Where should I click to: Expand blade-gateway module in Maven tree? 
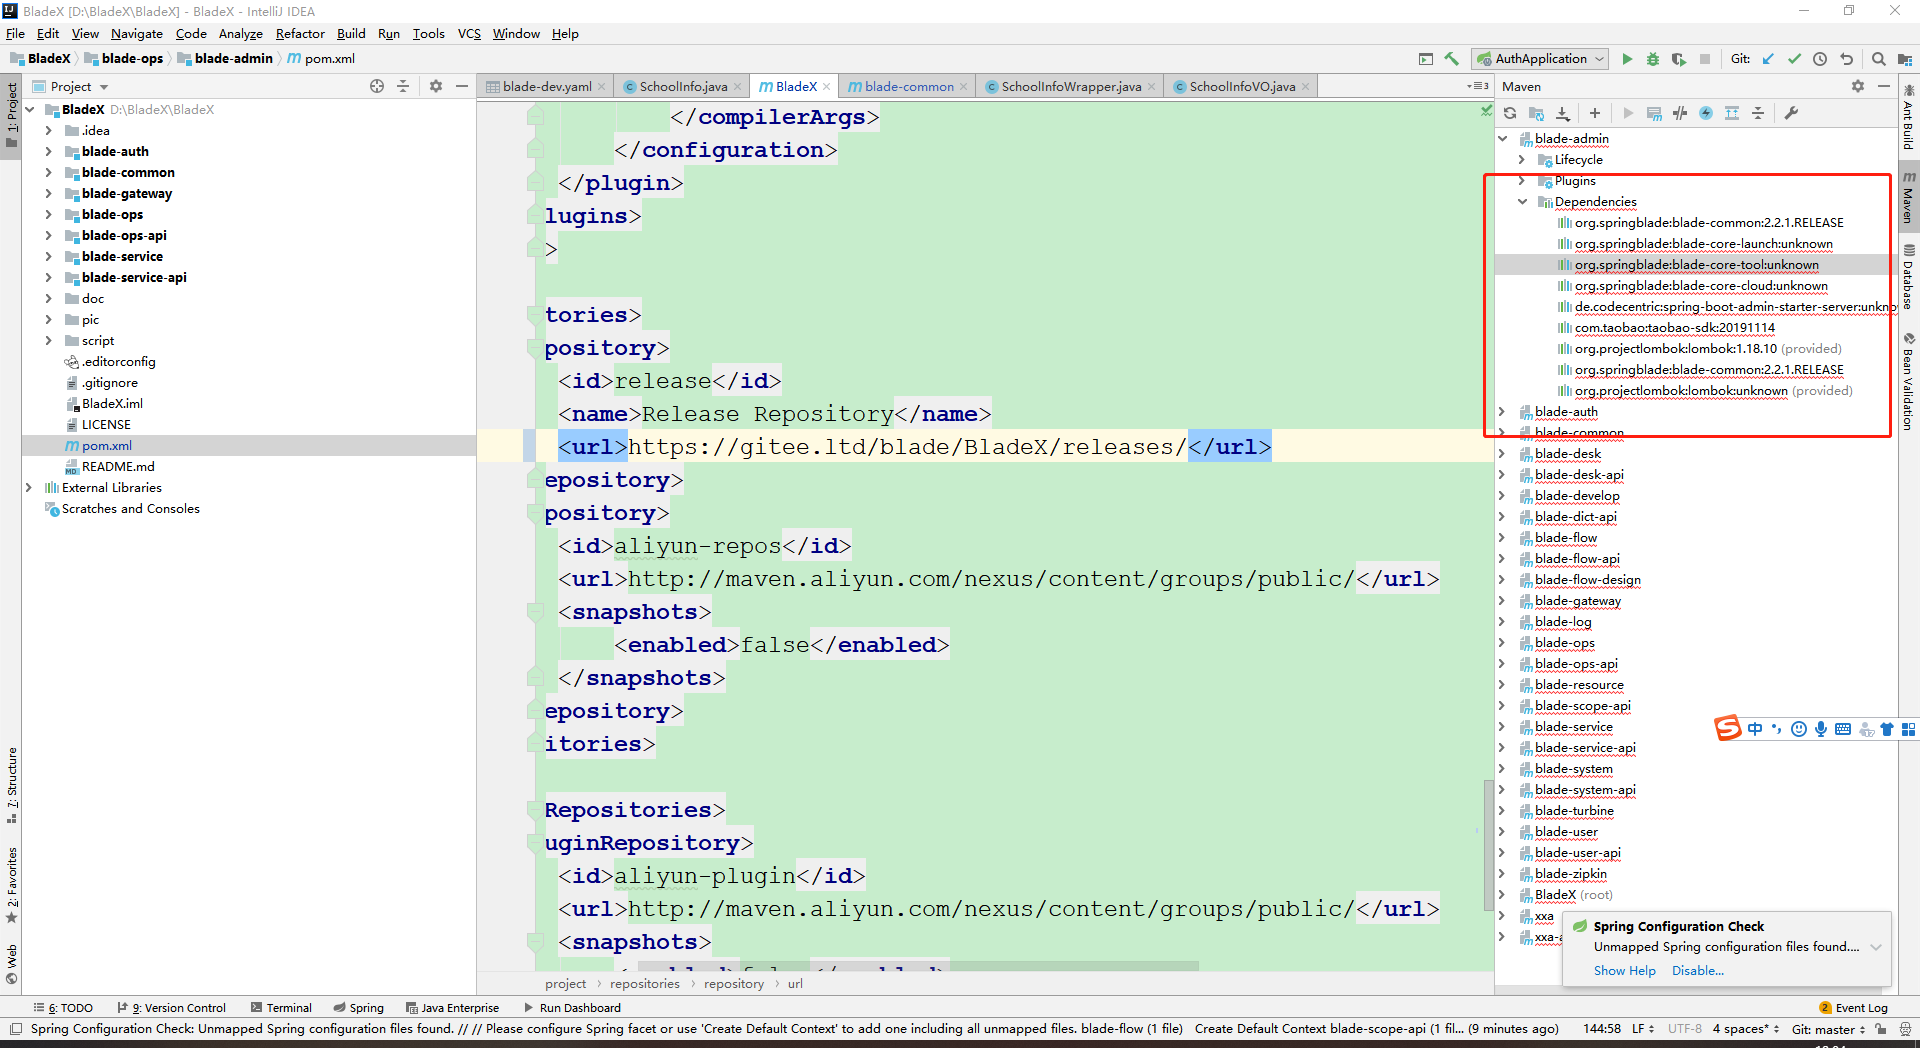tap(1502, 601)
